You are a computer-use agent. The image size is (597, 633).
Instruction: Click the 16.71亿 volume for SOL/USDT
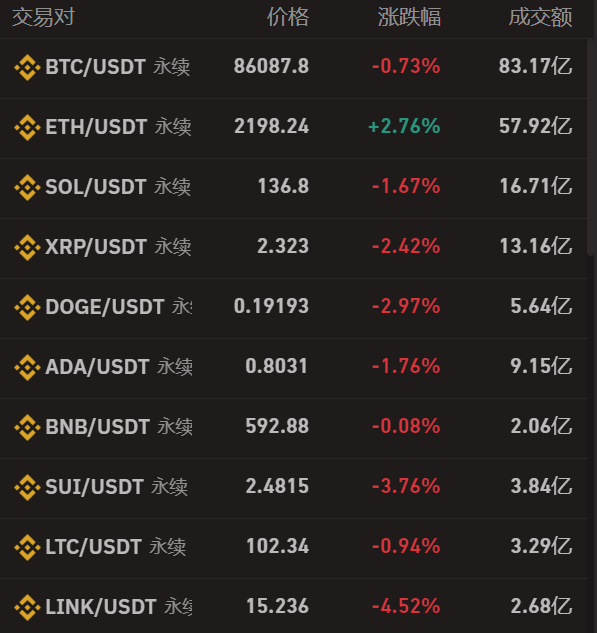pos(536,186)
